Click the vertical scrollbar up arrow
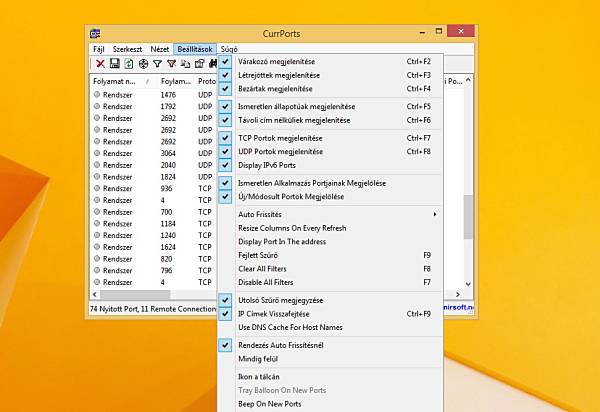 468,80
